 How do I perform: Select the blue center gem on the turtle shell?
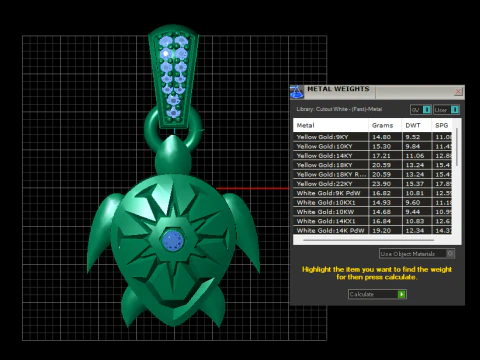click(172, 240)
